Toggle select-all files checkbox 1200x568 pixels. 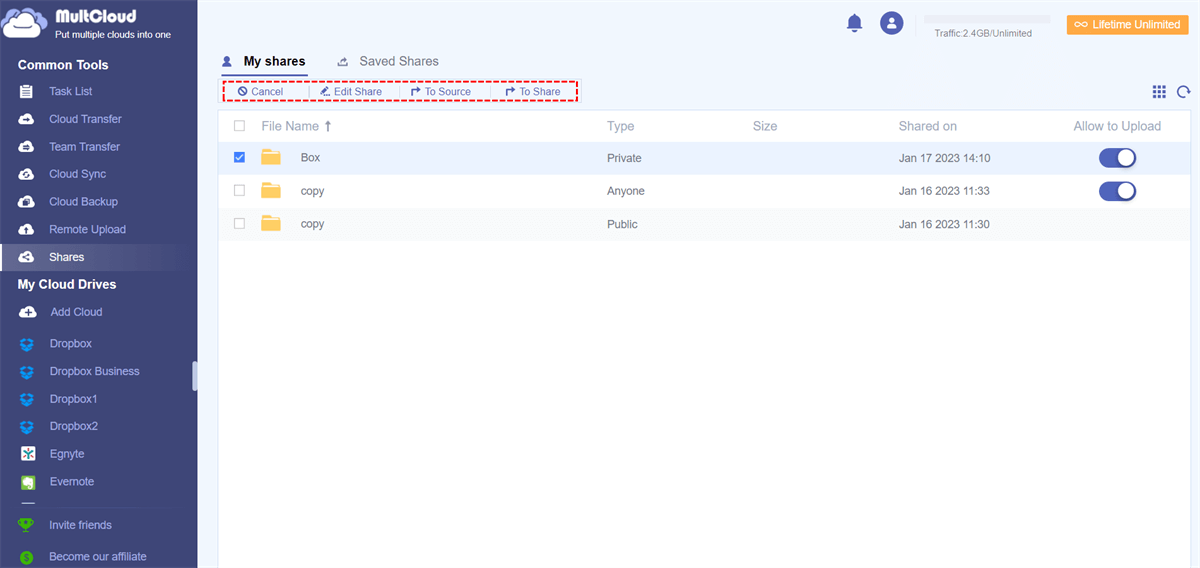(239, 126)
